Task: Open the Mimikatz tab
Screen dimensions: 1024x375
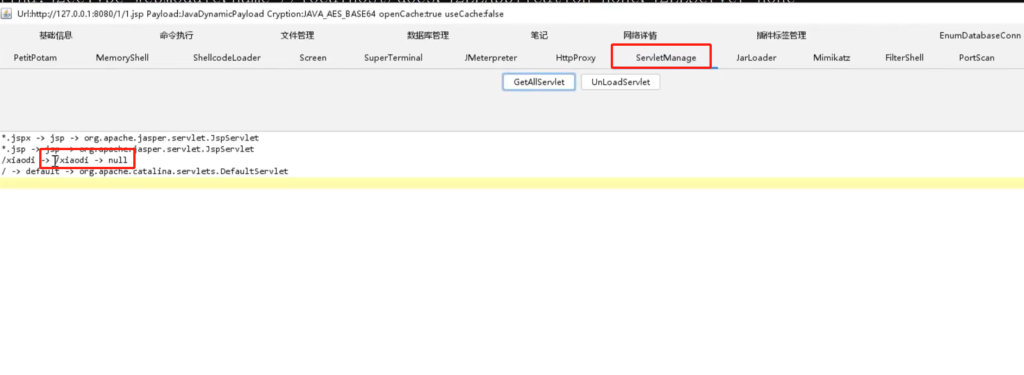Action: coord(831,57)
